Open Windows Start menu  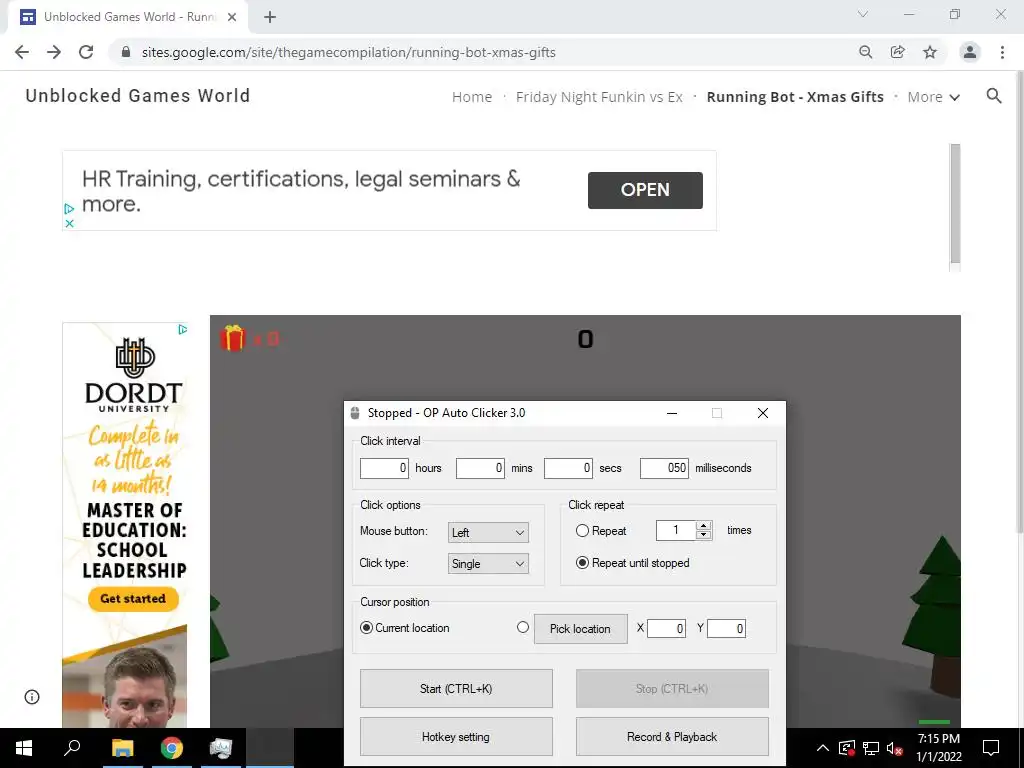point(24,748)
